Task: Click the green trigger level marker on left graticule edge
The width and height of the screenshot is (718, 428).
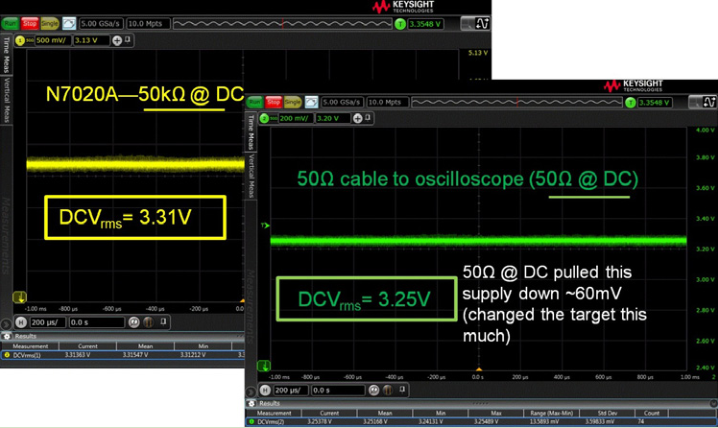Action: pyautogui.click(x=265, y=225)
